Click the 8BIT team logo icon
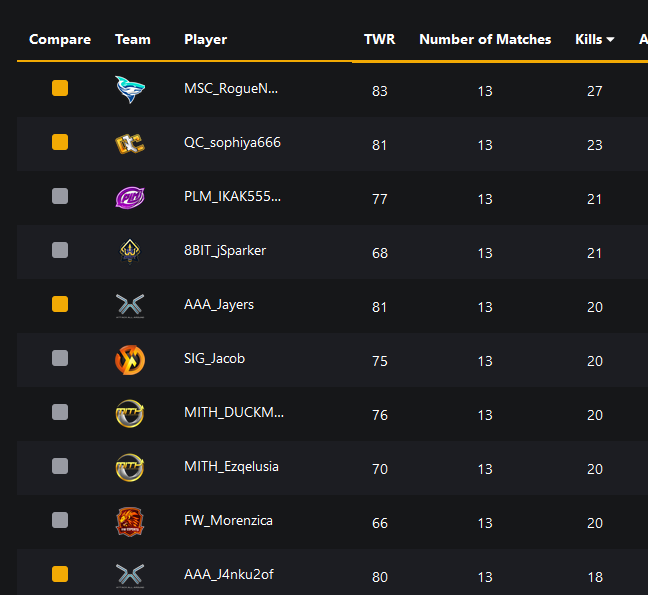 click(x=130, y=251)
